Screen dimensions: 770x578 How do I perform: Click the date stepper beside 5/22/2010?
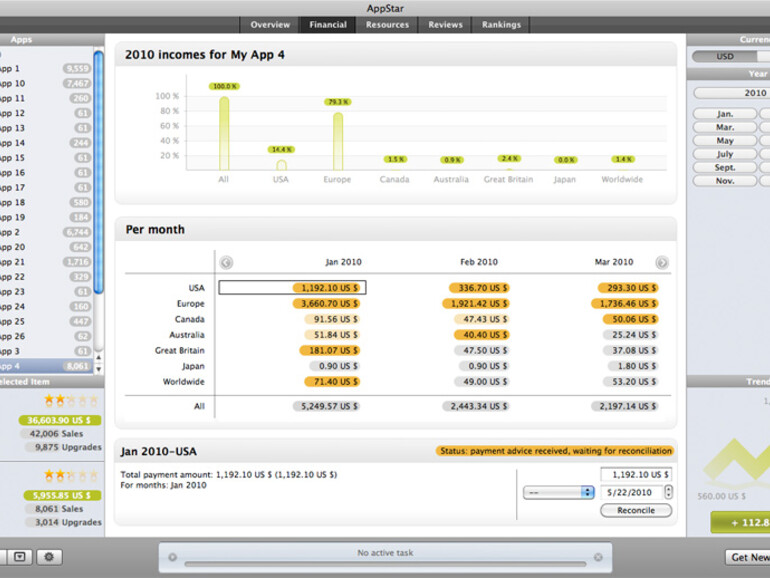pos(668,492)
